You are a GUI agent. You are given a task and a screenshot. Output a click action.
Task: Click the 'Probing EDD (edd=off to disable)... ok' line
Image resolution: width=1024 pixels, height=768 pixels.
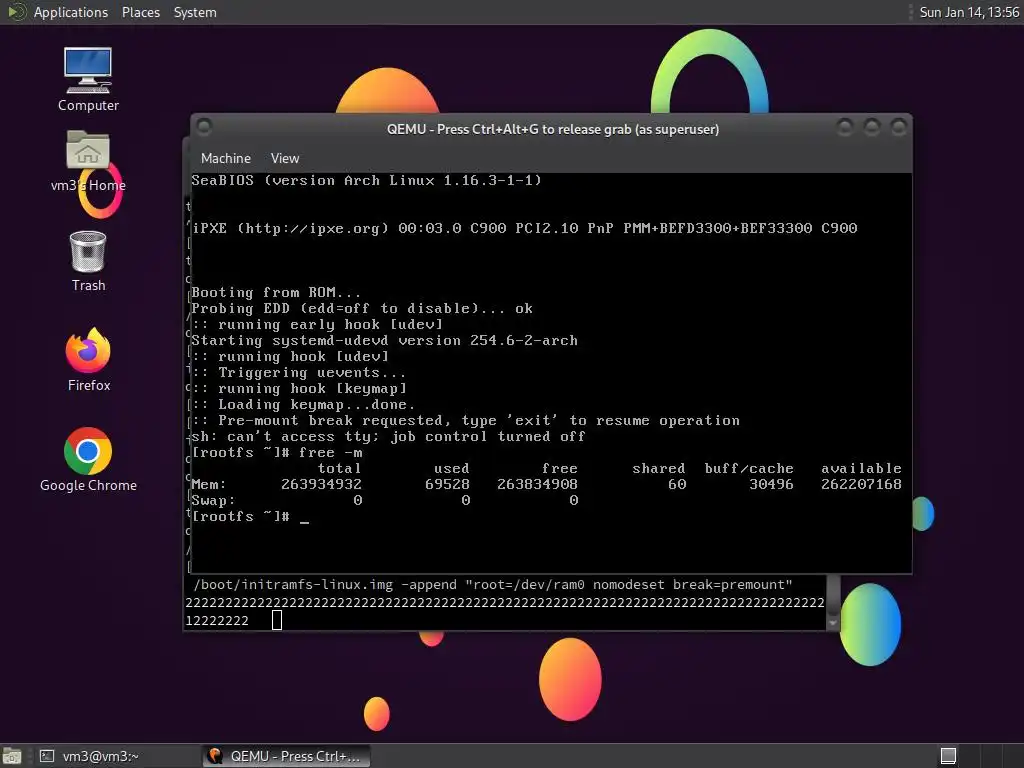tap(362, 308)
